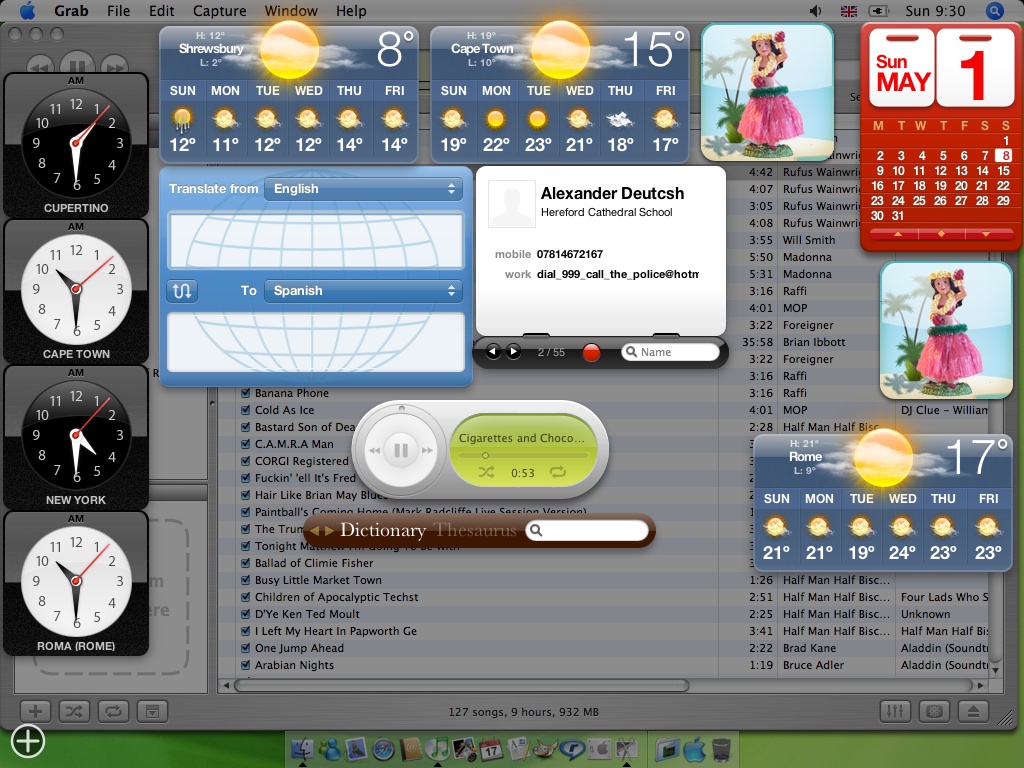Open the Translate from English dropdown
The width and height of the screenshot is (1024, 768).
[363, 189]
